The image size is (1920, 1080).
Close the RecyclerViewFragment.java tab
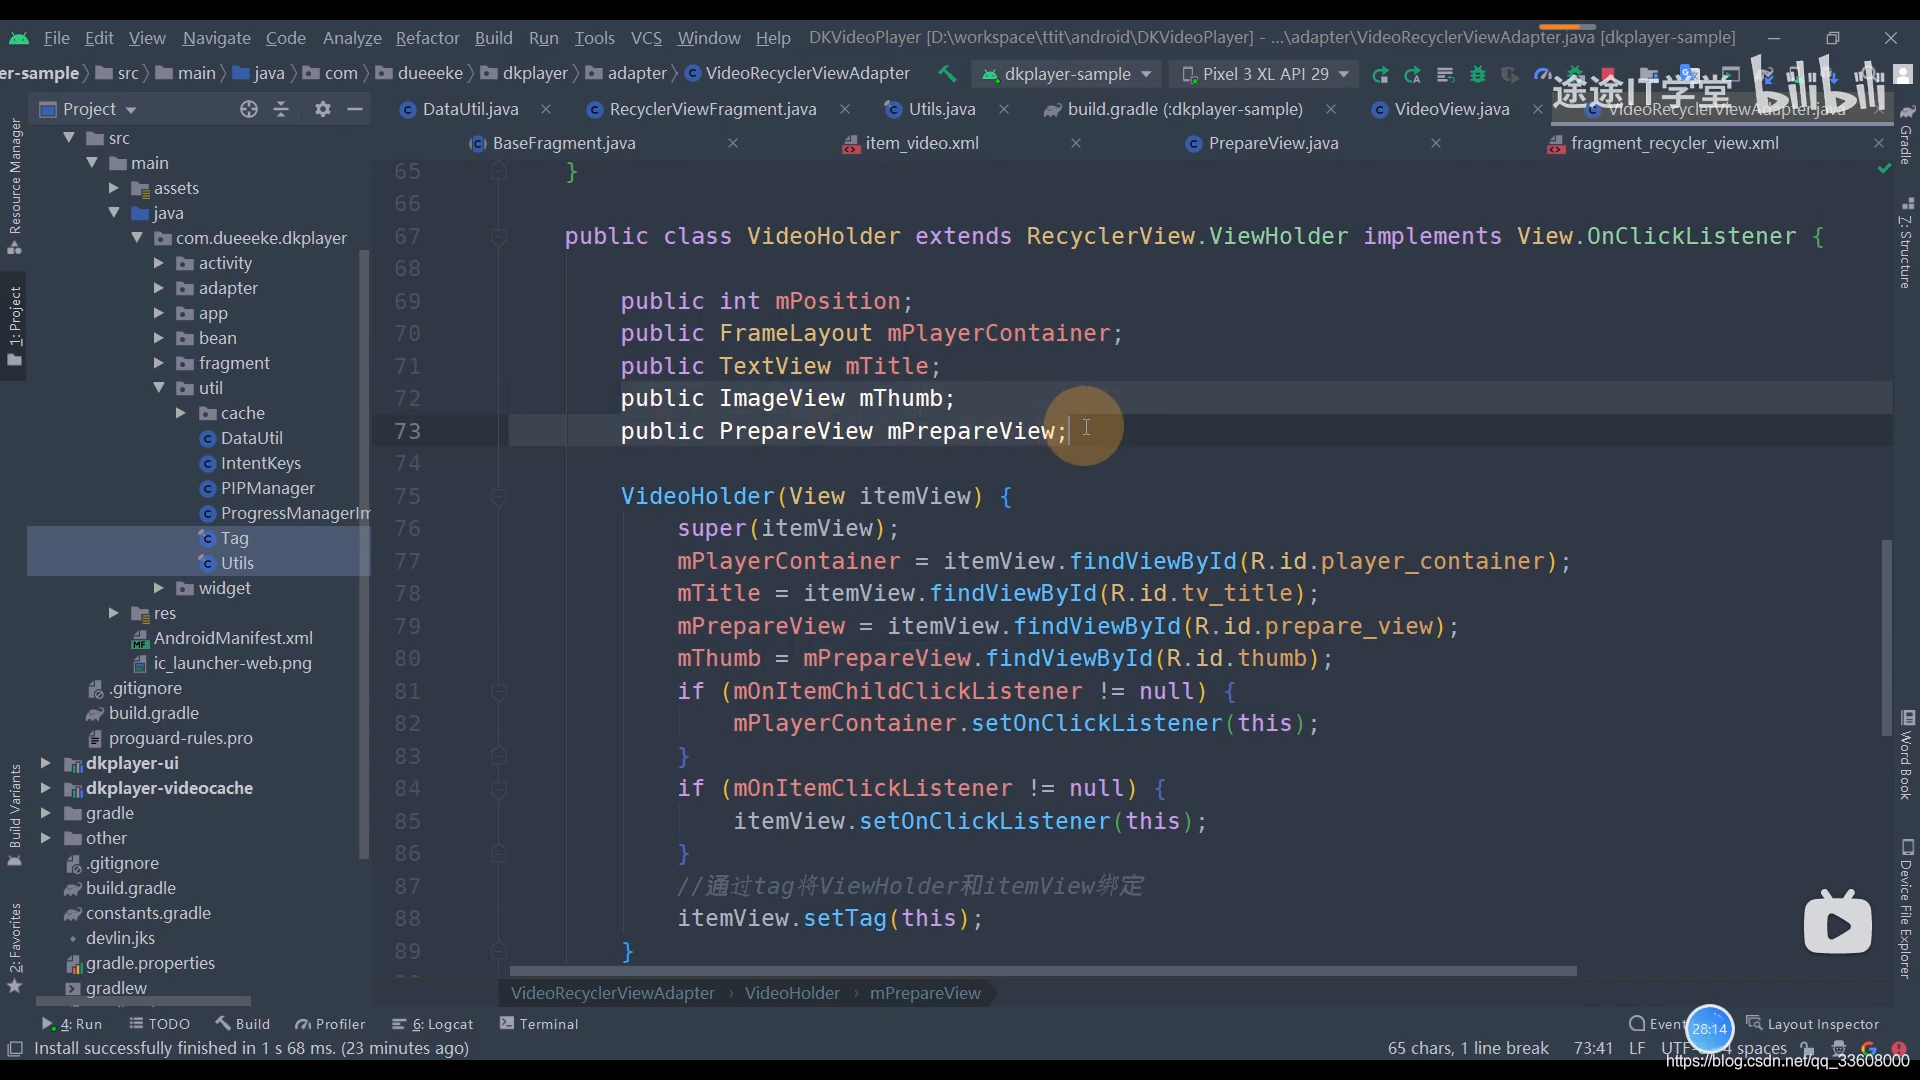click(x=845, y=109)
